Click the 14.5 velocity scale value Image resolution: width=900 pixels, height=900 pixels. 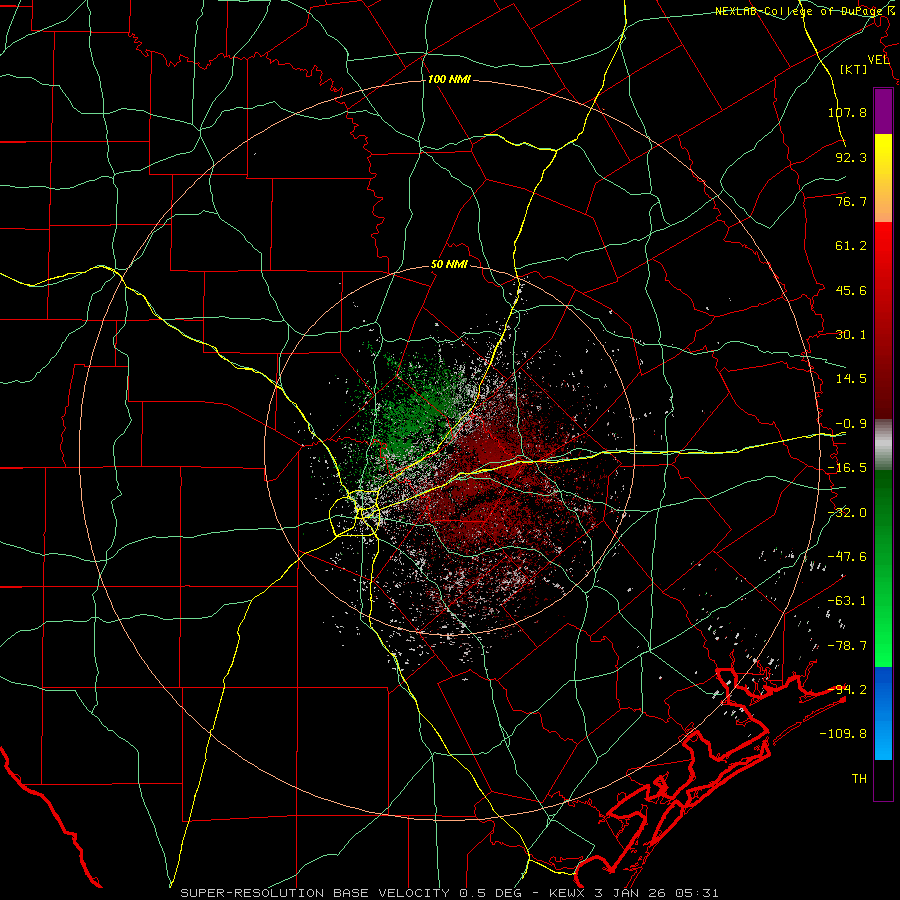coord(851,379)
